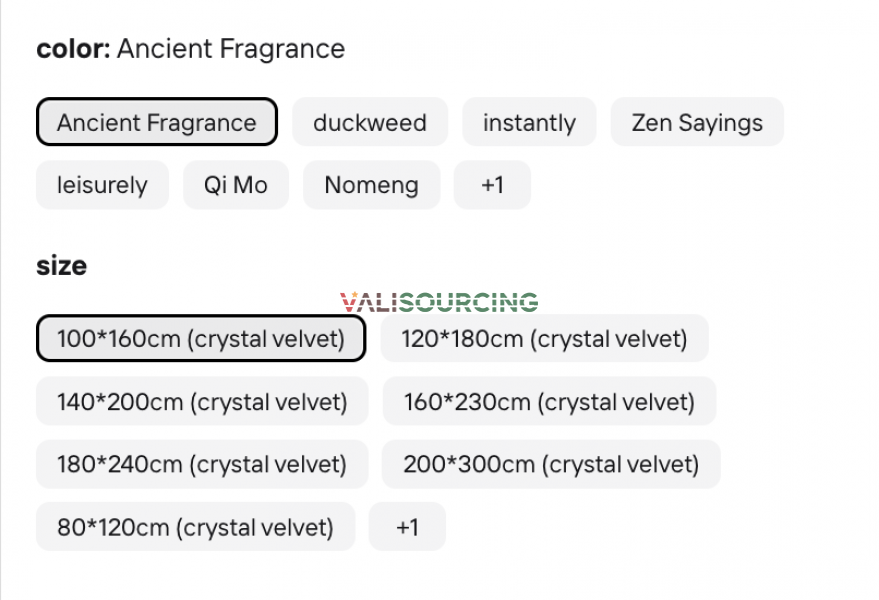Show the extra size option with +1
The image size is (879, 600).
pyautogui.click(x=407, y=527)
